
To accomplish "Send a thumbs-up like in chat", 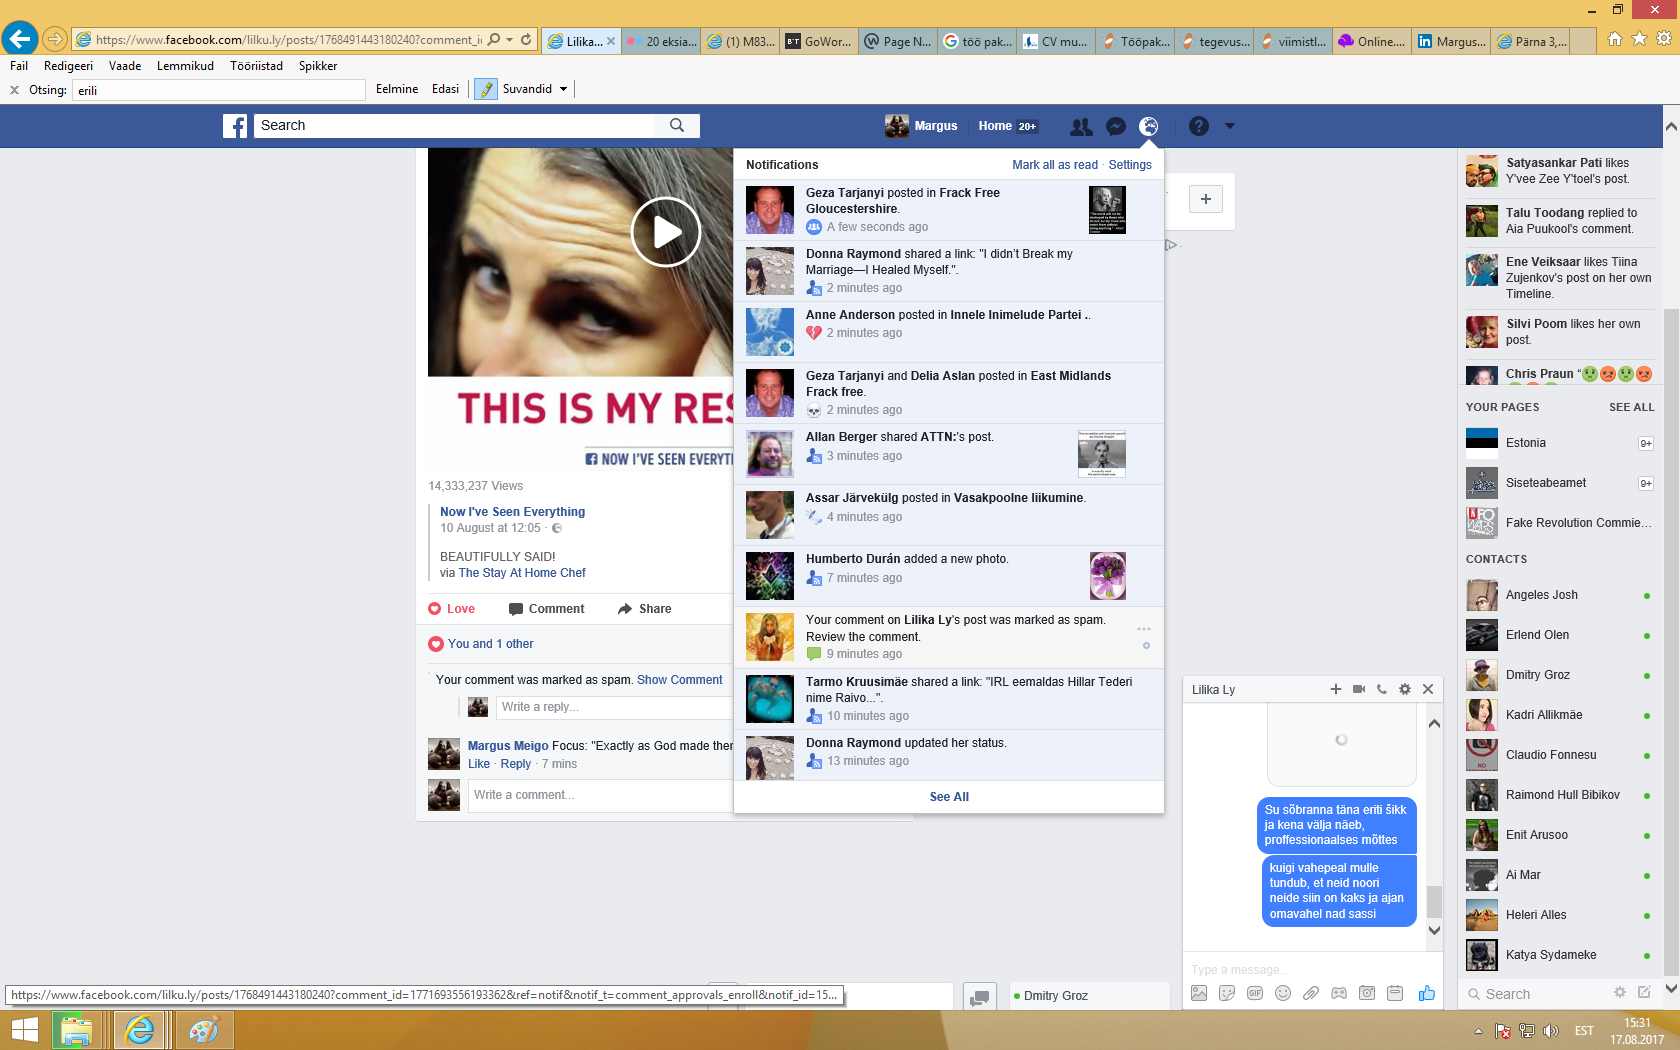I will [x=1426, y=993].
